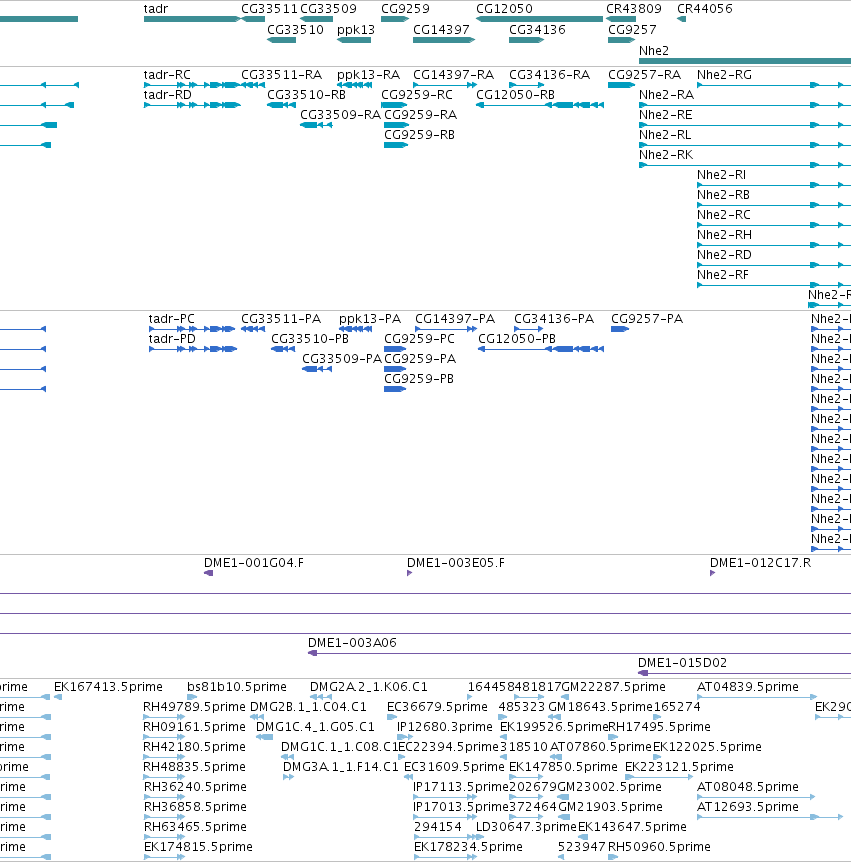The width and height of the screenshot is (851, 862).
Task: Click the ppk13 gene label
Action: (356, 30)
